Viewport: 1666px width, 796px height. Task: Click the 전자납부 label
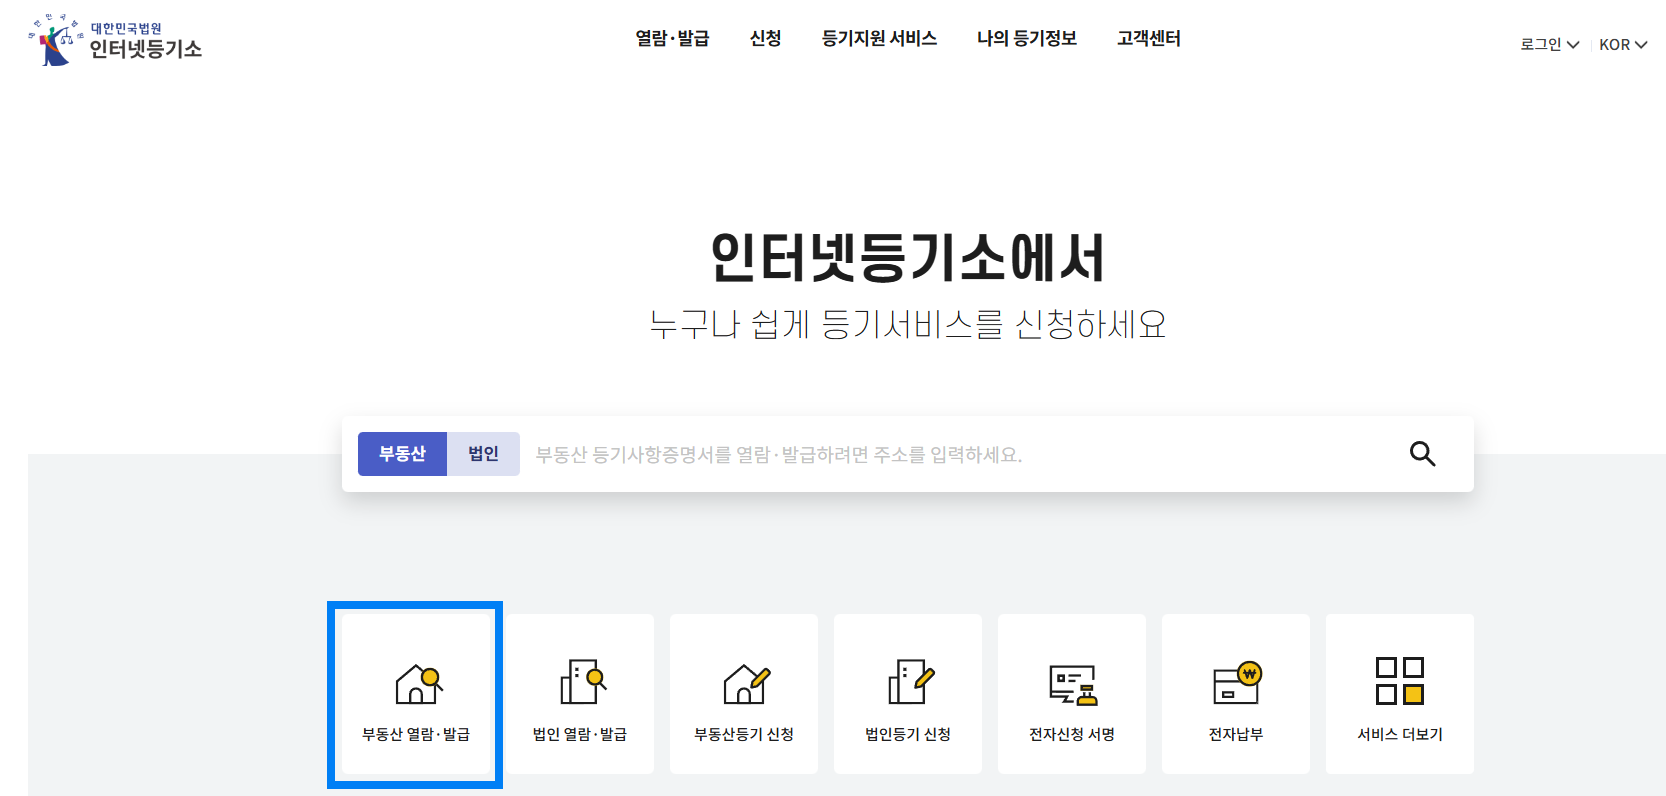point(1236,734)
